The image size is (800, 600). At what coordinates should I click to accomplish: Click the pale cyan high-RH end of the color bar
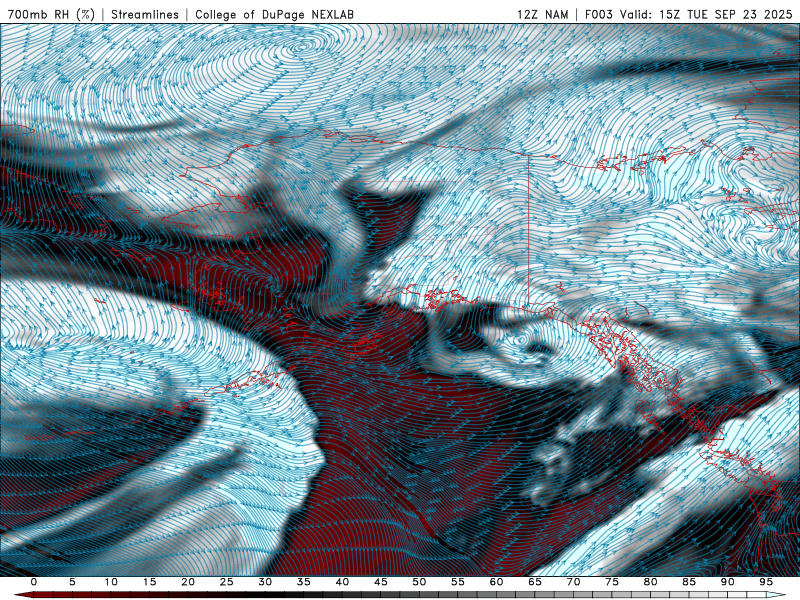coord(776,595)
